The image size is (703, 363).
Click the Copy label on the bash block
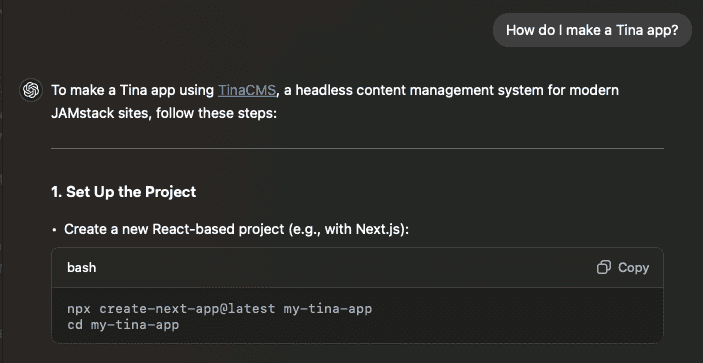[634, 268]
